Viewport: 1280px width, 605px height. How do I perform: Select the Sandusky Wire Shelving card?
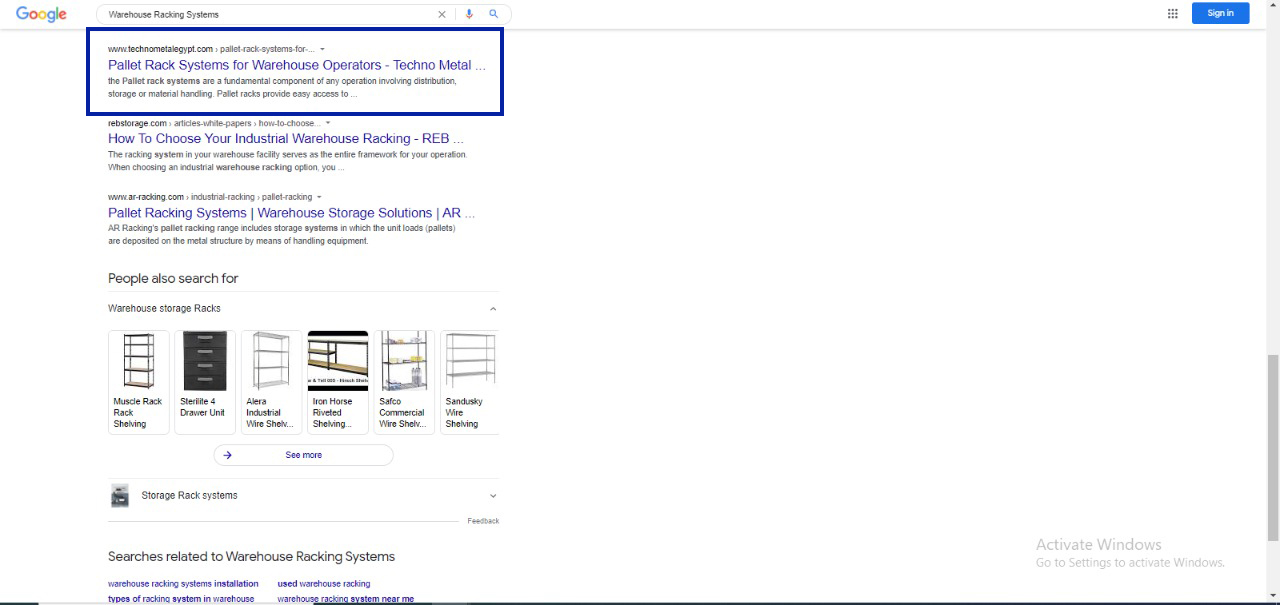pos(469,382)
